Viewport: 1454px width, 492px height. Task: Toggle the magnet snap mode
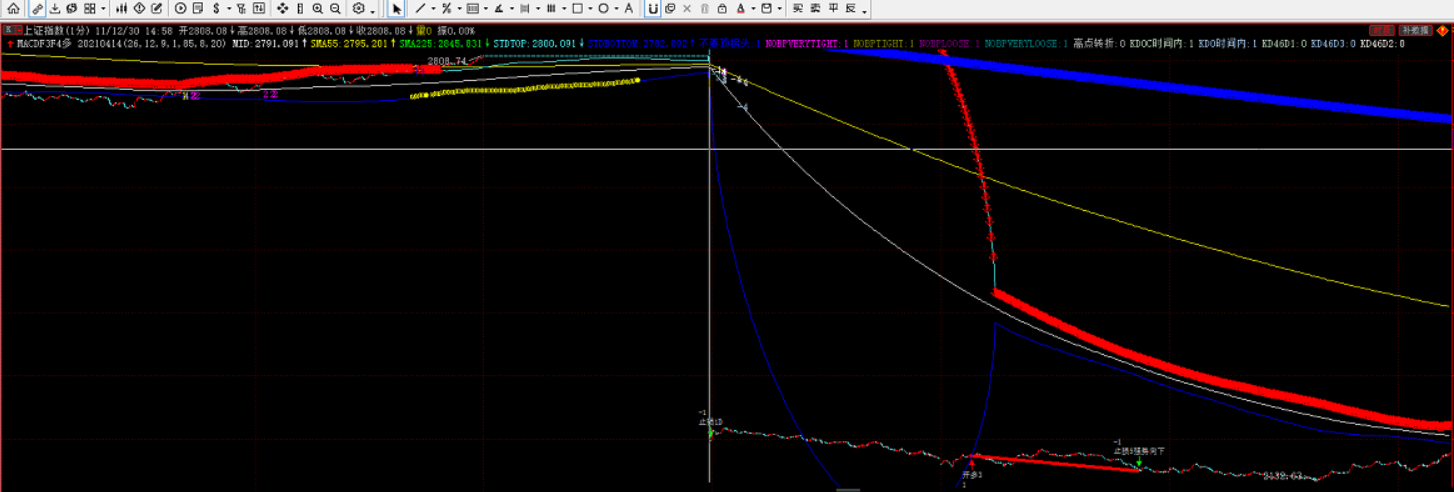tap(652, 8)
